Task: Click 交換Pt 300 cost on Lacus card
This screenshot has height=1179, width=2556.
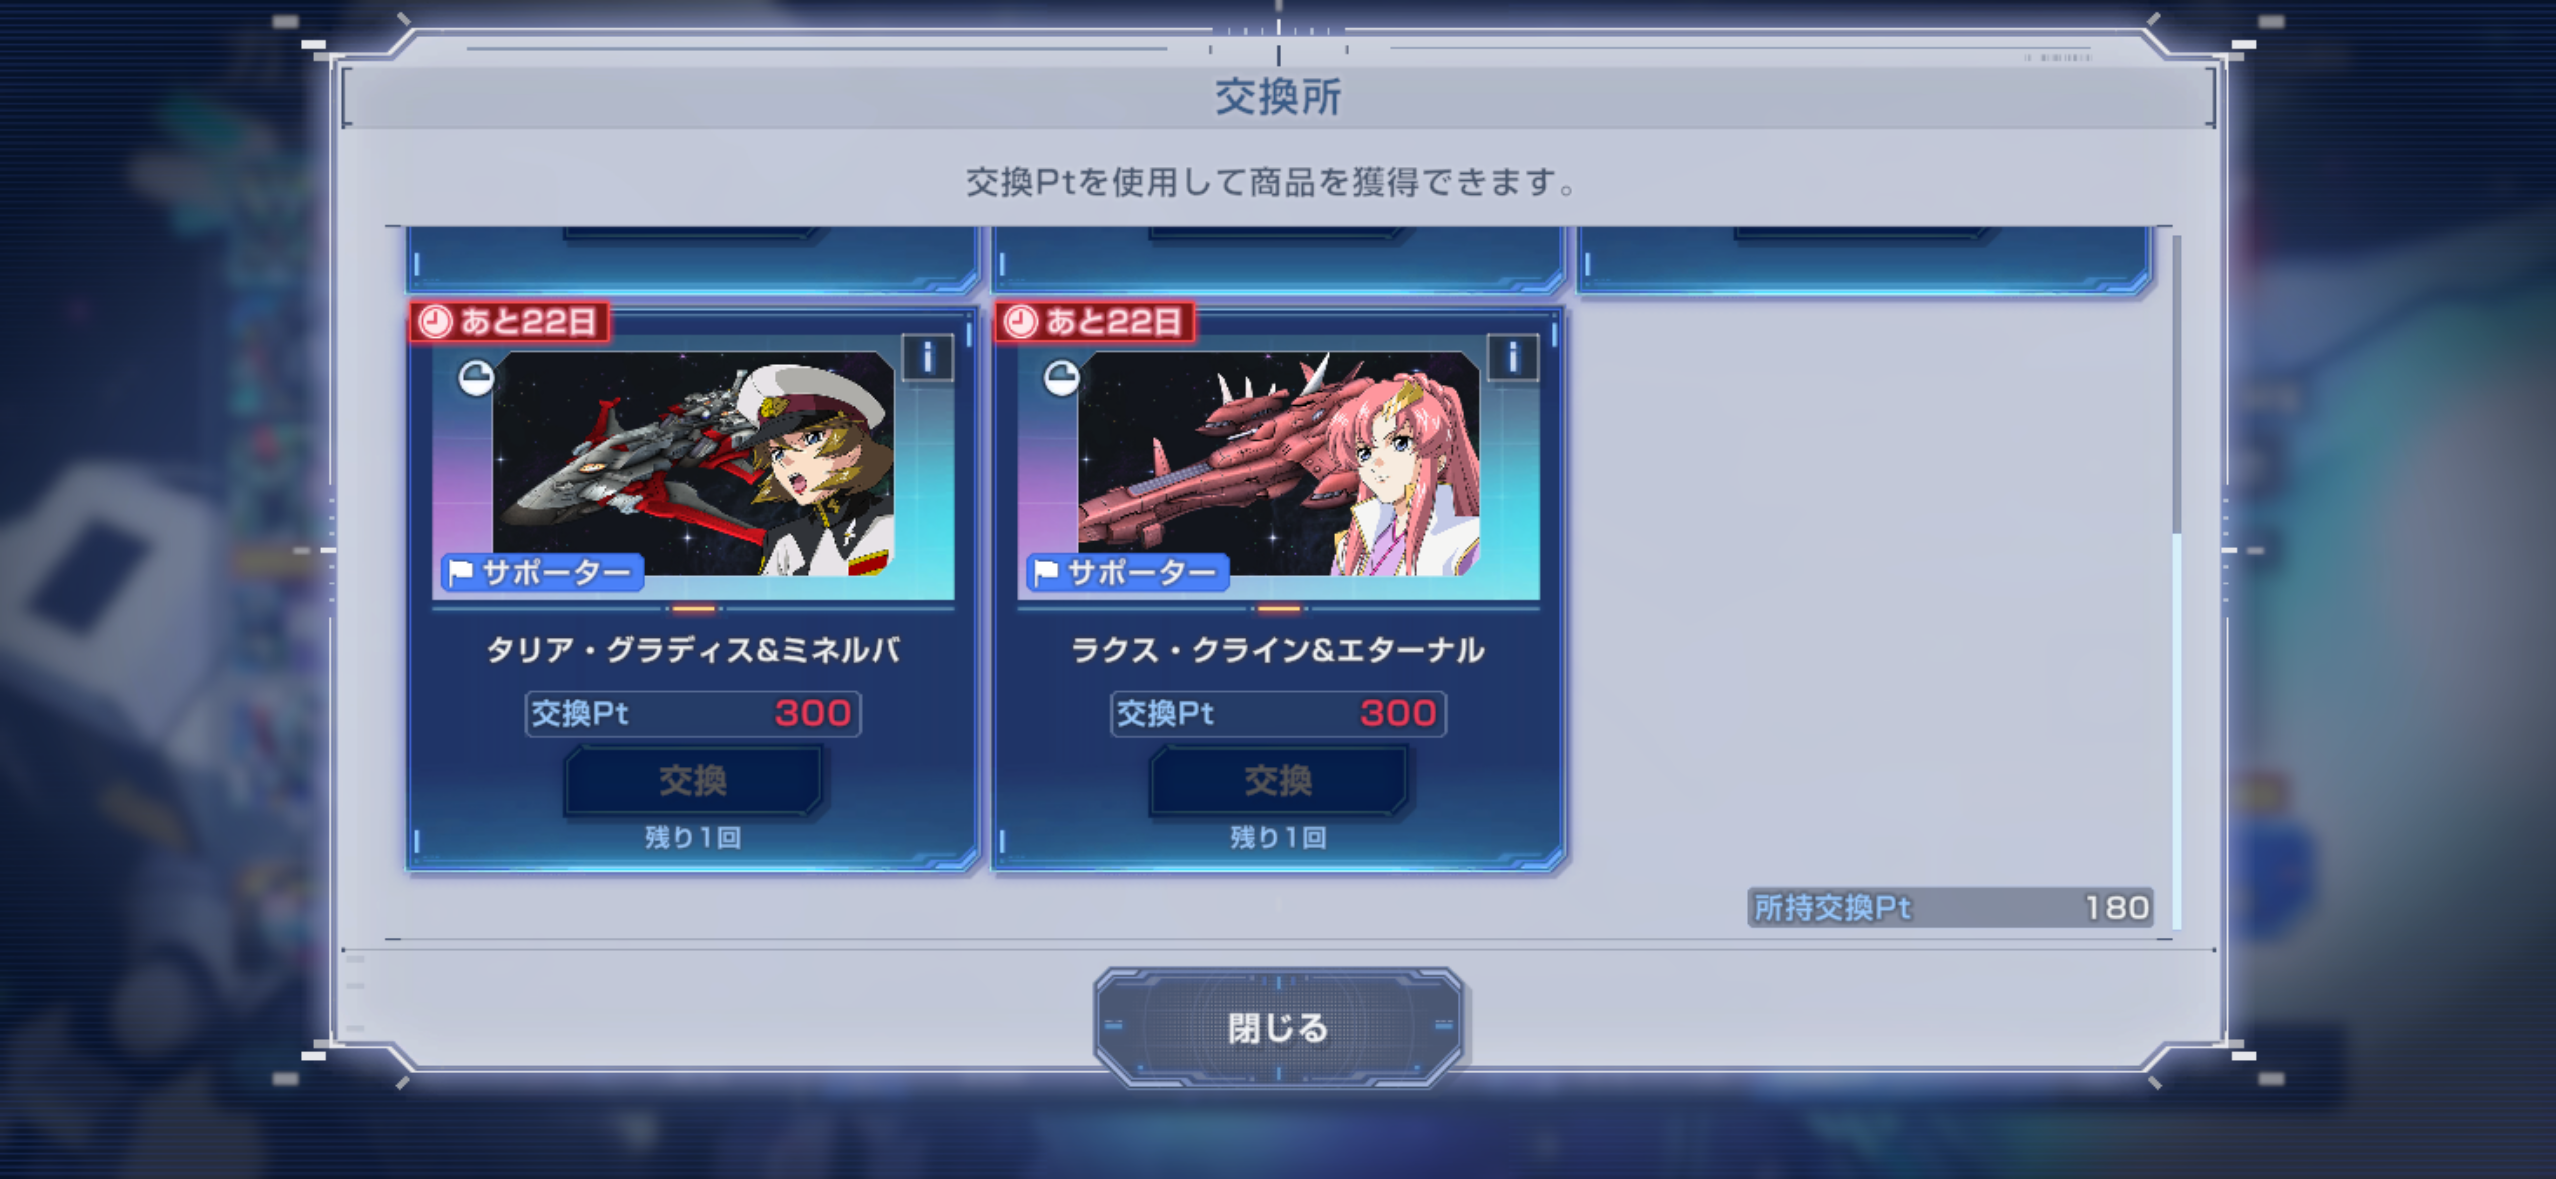Action: coord(1277,713)
